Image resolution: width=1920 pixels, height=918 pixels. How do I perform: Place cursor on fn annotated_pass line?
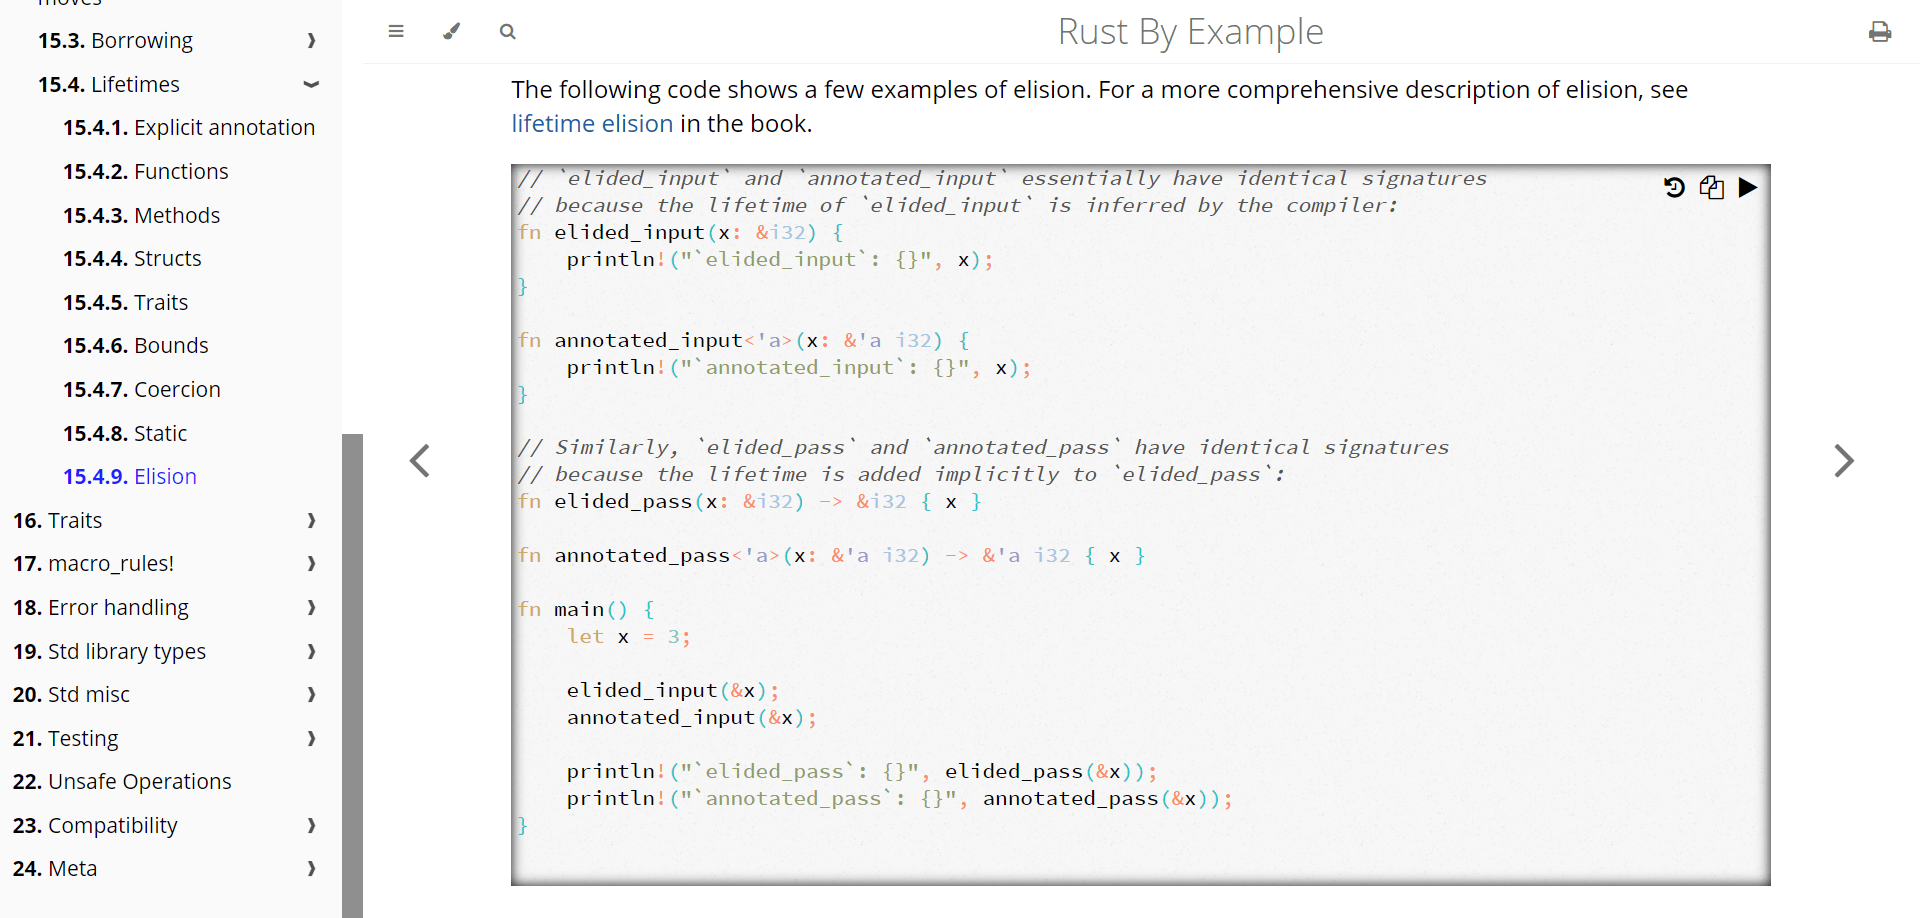[x=832, y=555]
